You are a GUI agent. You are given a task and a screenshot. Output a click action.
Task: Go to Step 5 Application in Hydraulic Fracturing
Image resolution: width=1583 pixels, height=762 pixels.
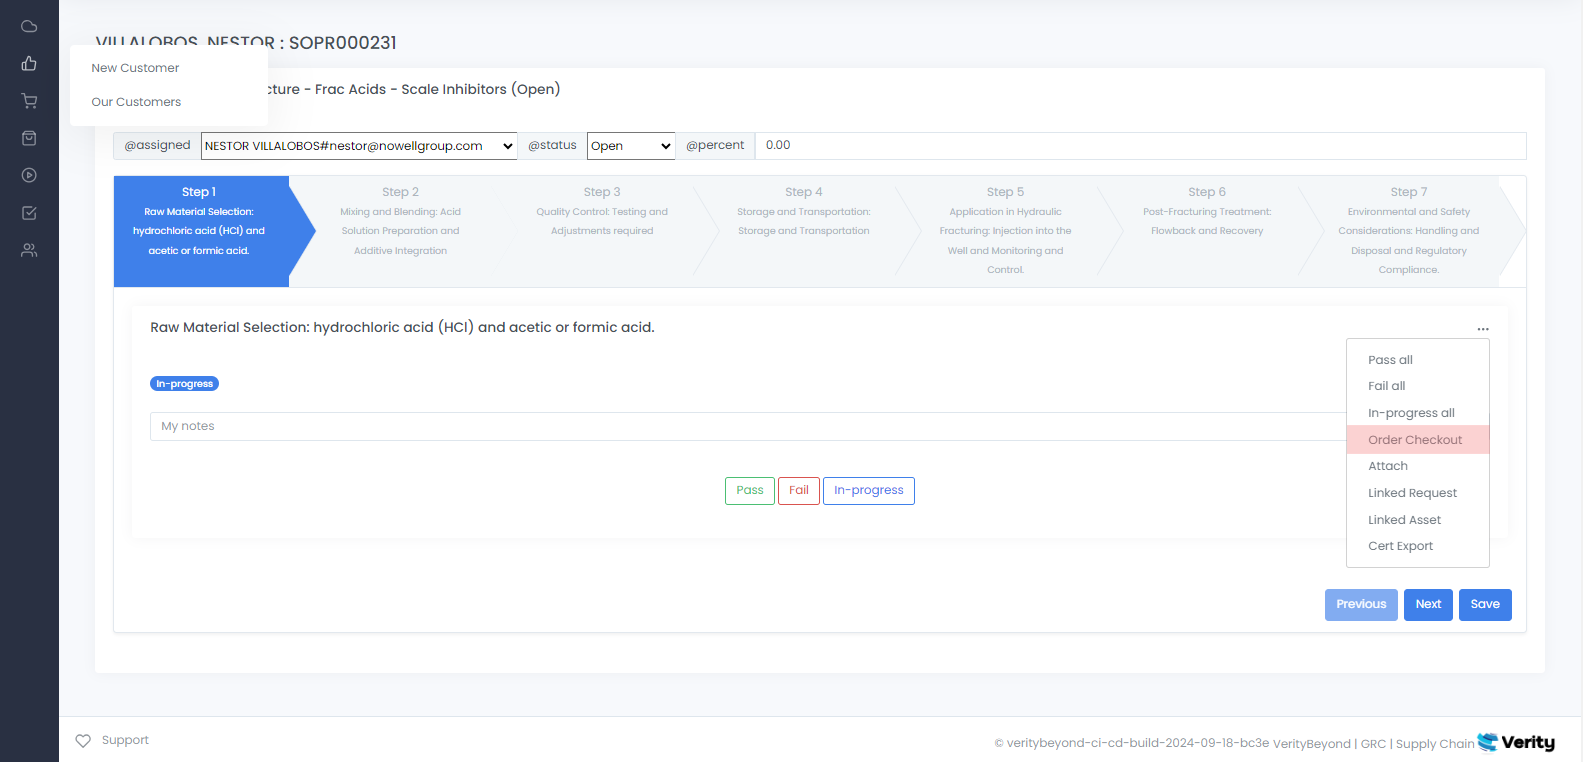point(1005,231)
